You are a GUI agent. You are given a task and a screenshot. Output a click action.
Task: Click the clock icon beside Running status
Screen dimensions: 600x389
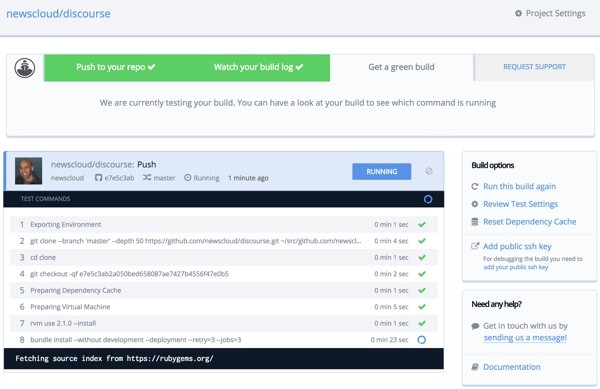pyautogui.click(x=188, y=177)
